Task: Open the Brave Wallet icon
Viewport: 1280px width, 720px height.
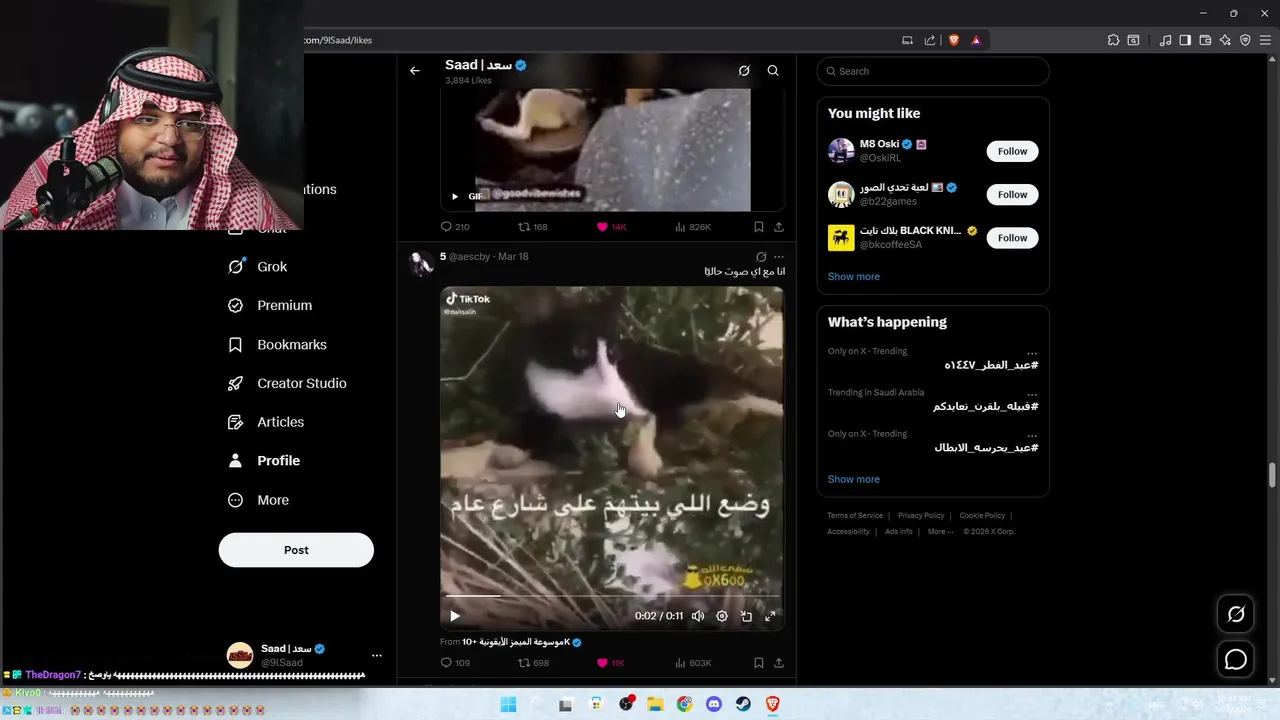Action: pos(1205,40)
